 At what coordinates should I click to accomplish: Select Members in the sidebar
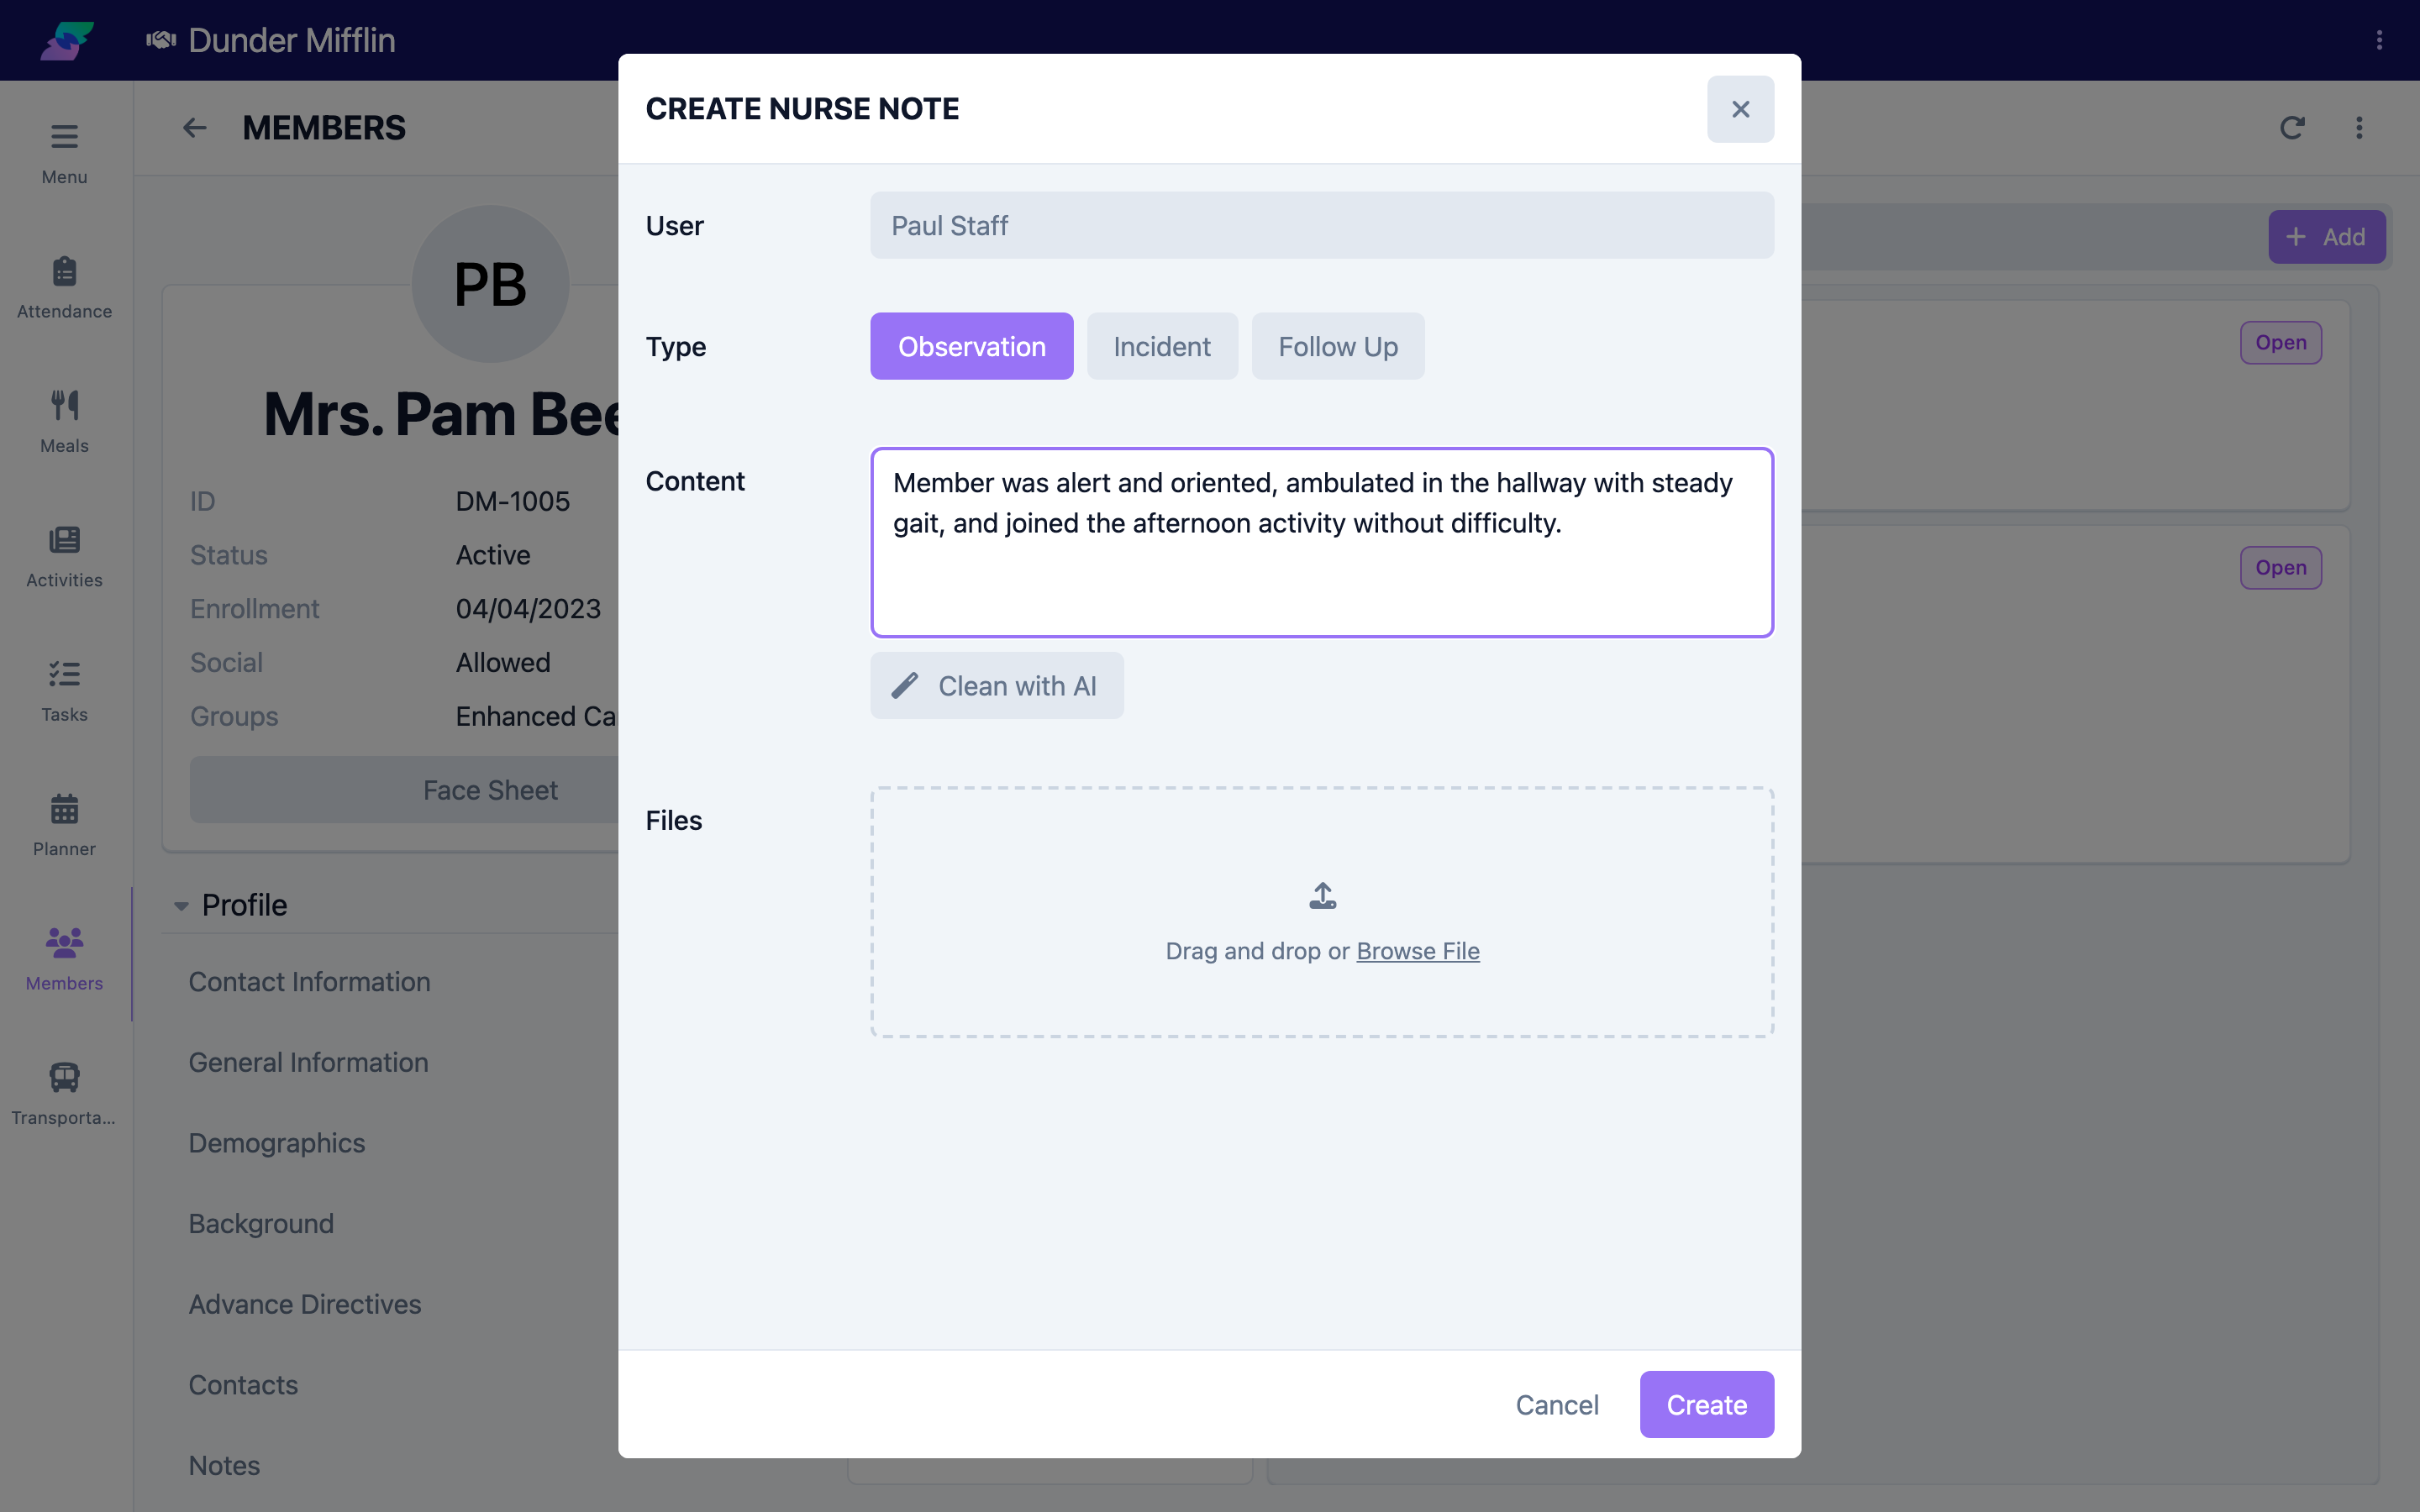point(64,960)
